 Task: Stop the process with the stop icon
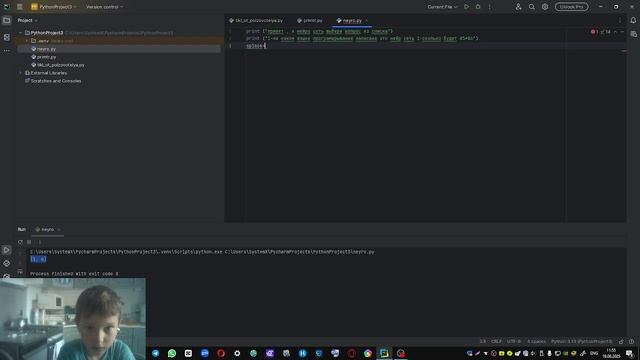coord(29,242)
